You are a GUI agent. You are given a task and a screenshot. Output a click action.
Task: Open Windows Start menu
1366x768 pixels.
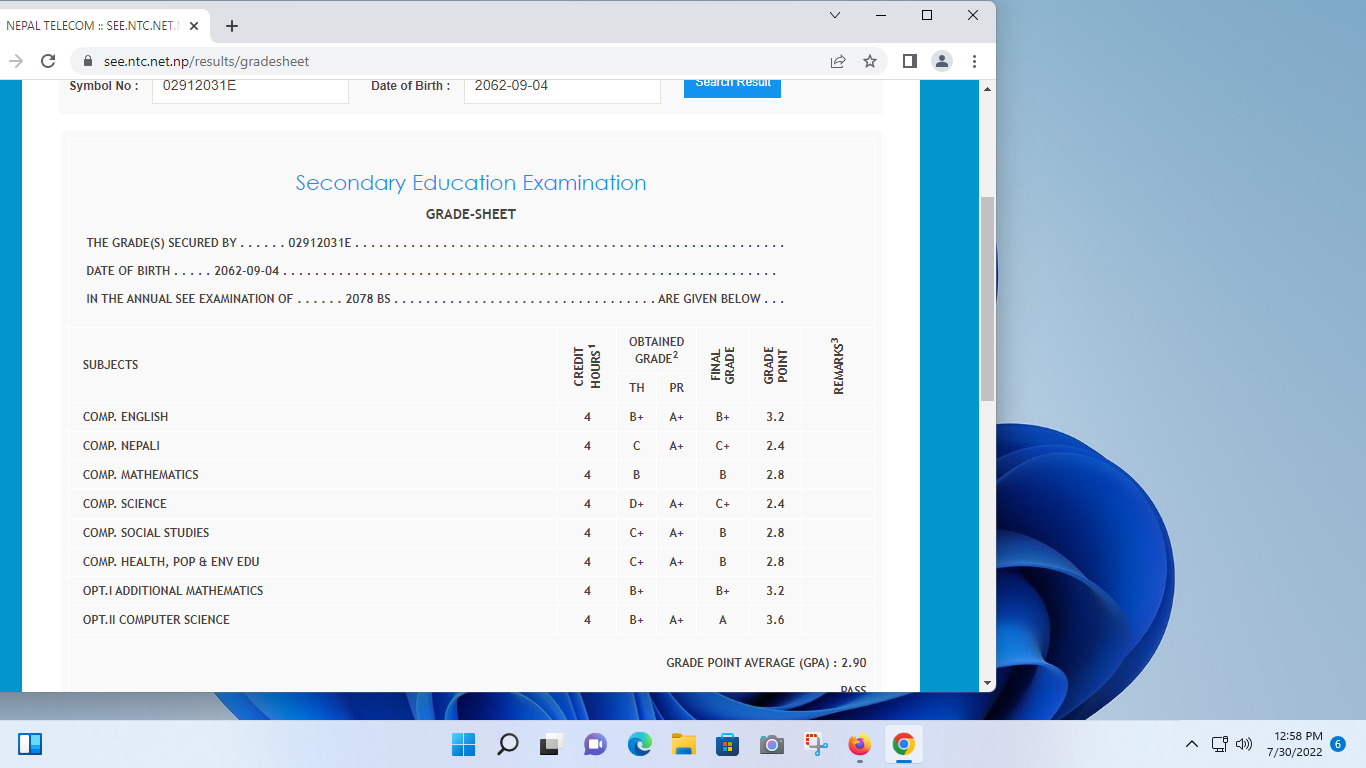coord(463,744)
